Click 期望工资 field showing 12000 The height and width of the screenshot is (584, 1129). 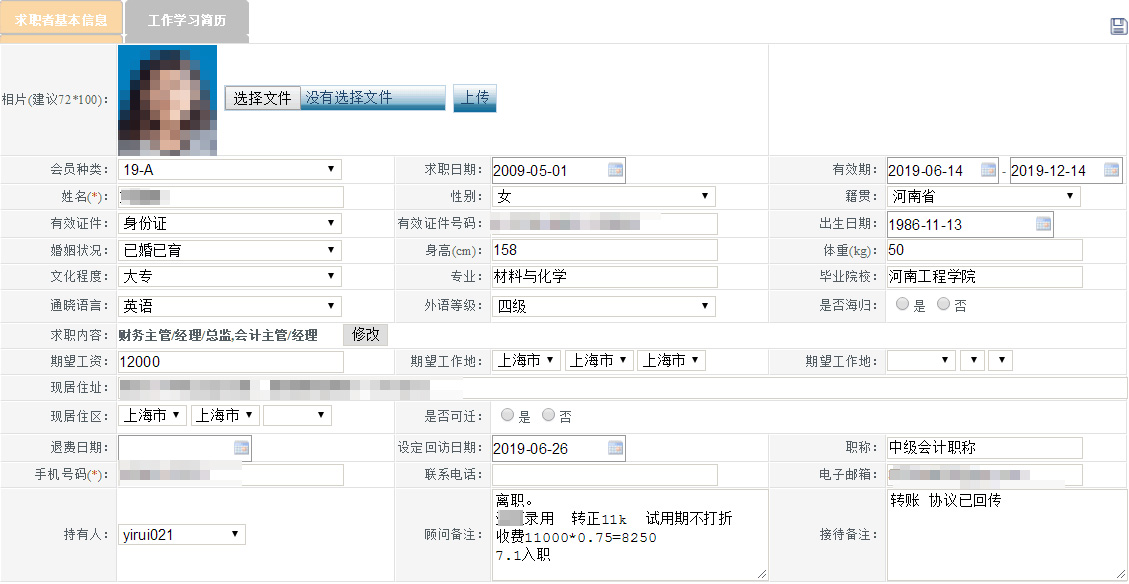[231, 361]
